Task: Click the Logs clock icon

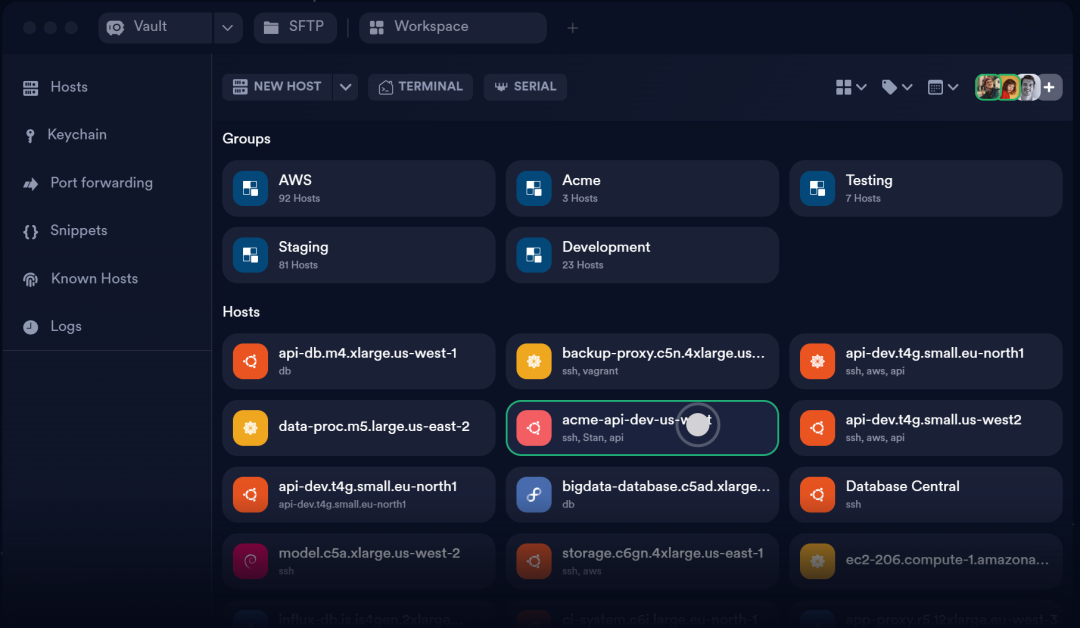Action: click(30, 327)
